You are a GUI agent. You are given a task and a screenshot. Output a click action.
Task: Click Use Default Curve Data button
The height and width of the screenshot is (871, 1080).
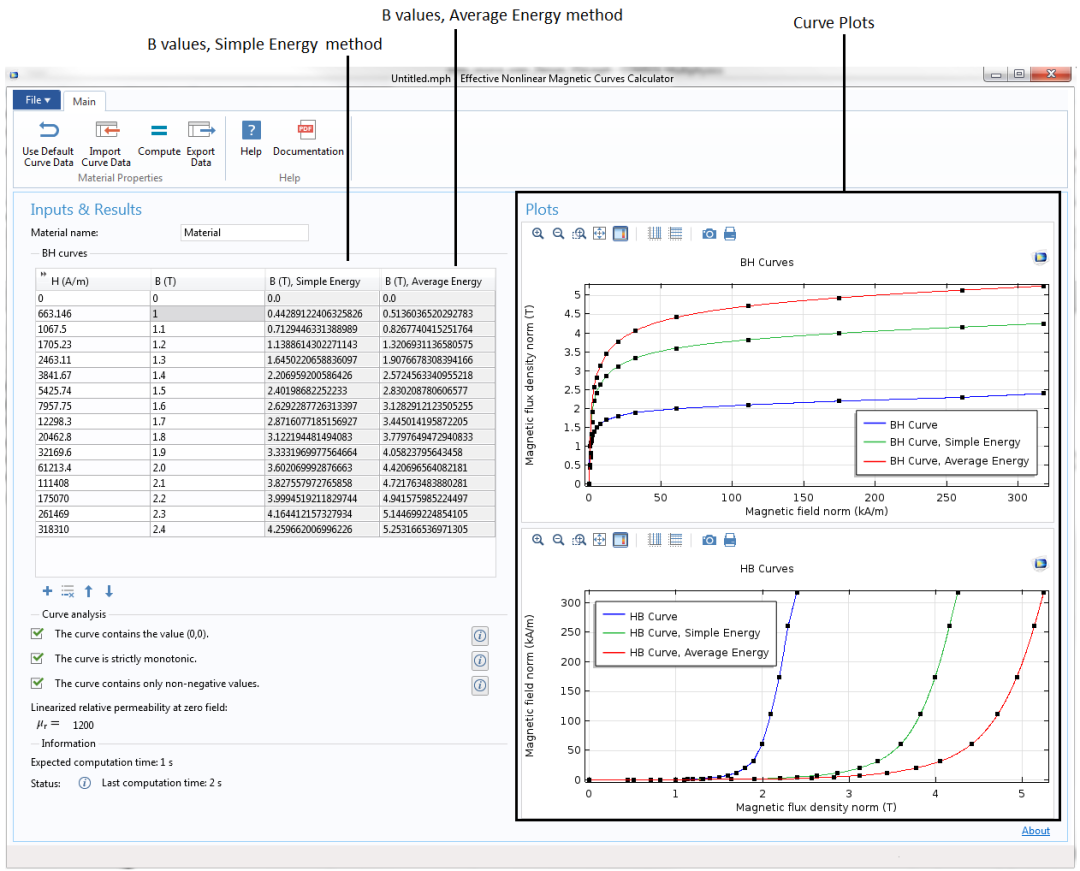tap(48, 144)
